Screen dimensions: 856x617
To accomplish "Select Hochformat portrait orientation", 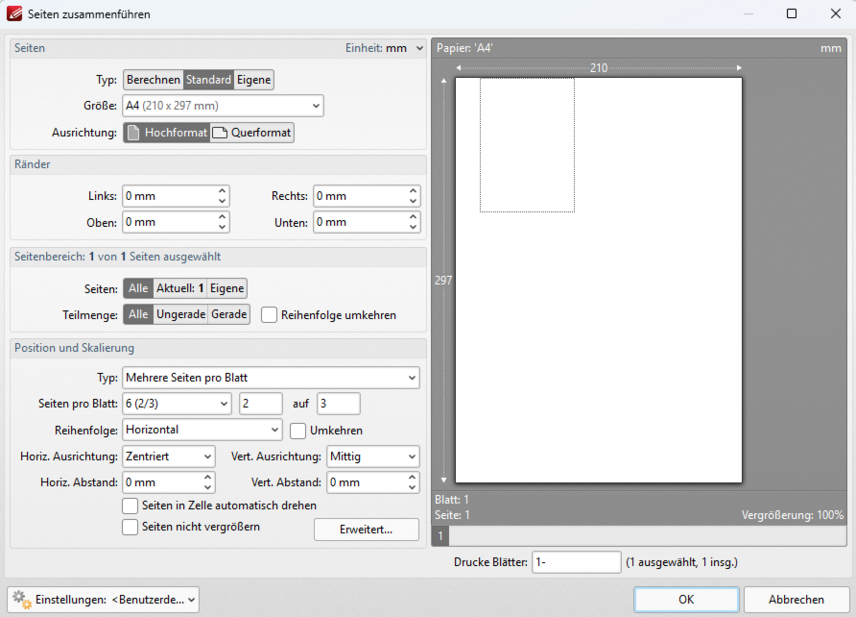I will (166, 133).
